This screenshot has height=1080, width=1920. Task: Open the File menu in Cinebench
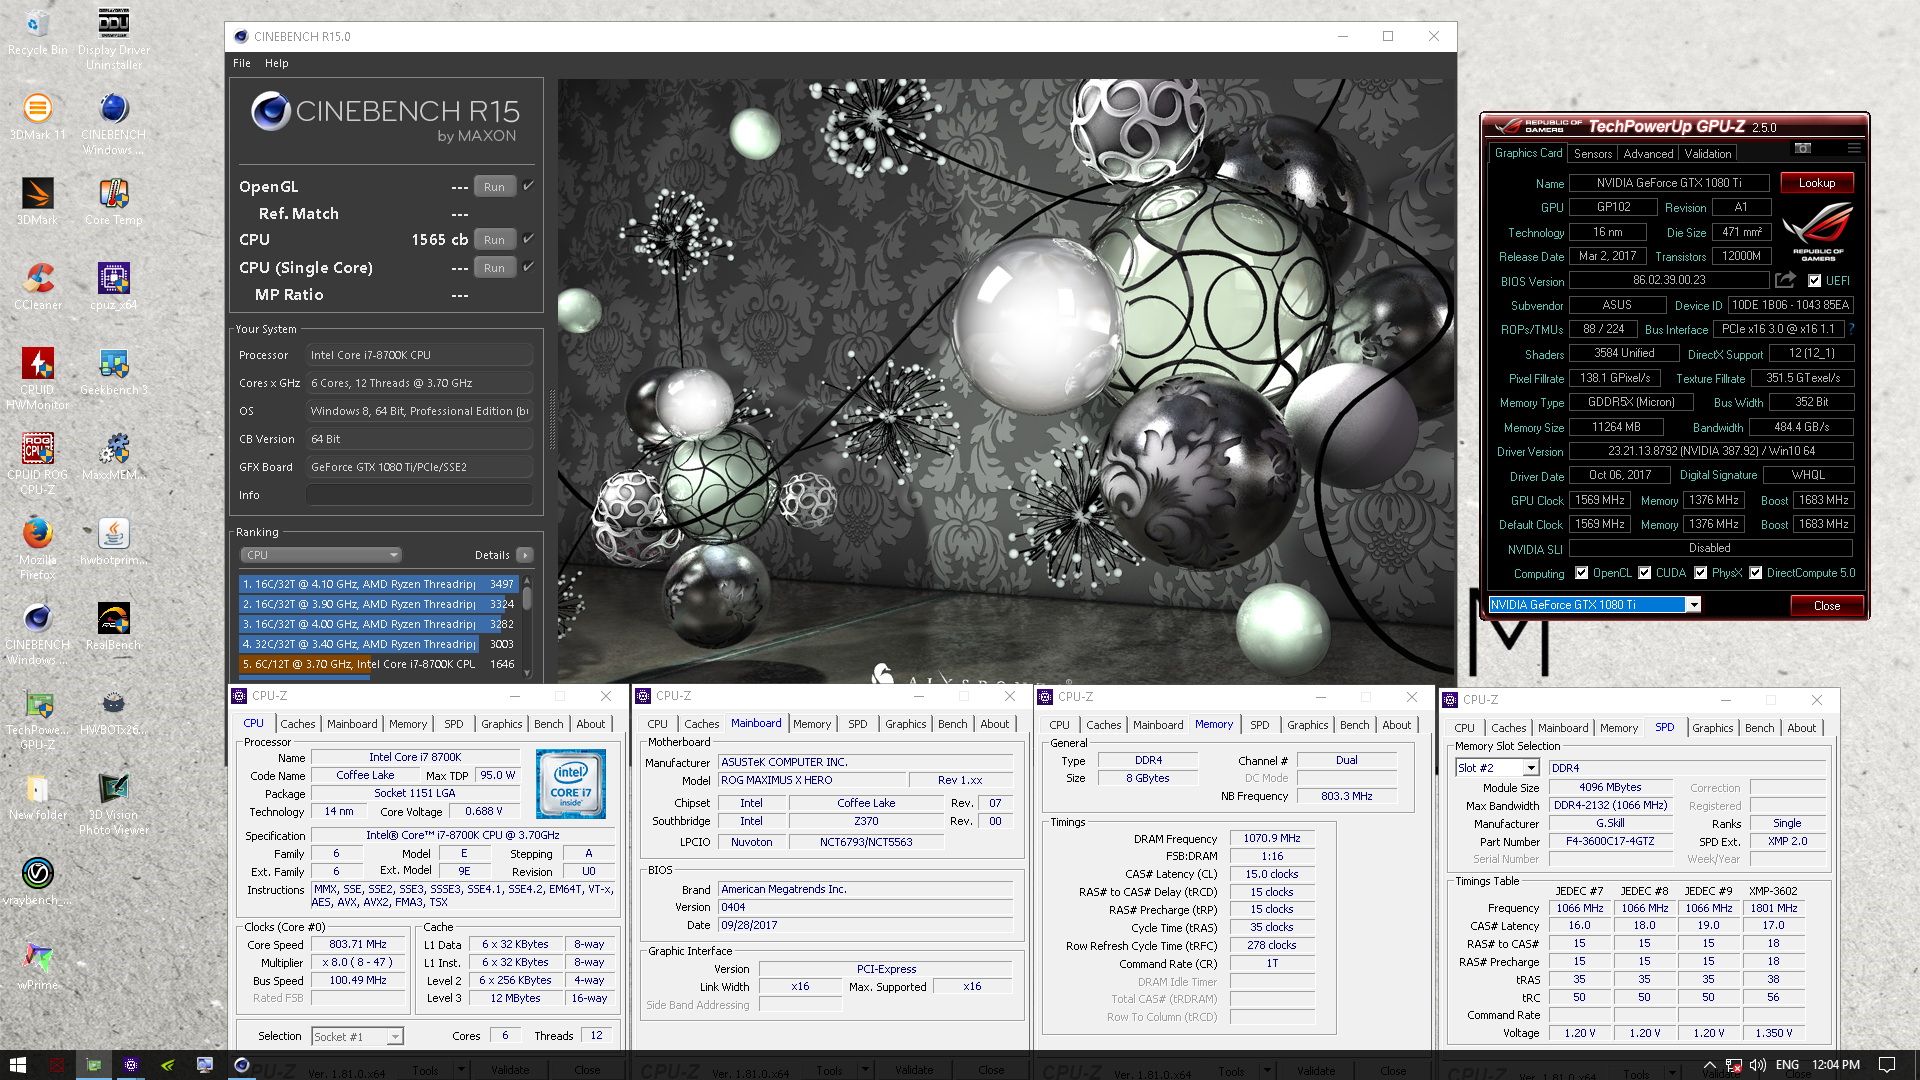tap(242, 63)
